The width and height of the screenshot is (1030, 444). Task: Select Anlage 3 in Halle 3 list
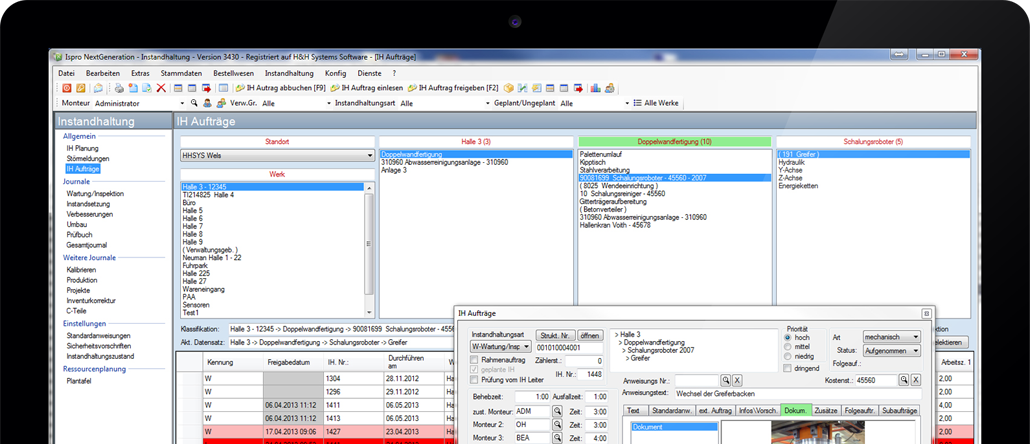pyautogui.click(x=393, y=170)
